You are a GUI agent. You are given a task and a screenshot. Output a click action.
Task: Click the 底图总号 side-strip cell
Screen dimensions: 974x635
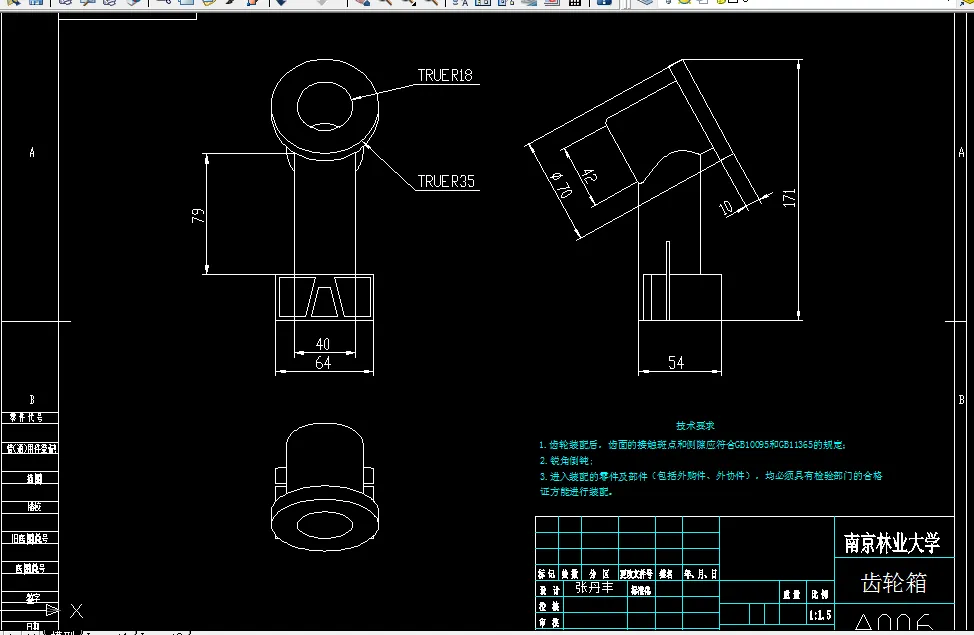[x=30, y=568]
